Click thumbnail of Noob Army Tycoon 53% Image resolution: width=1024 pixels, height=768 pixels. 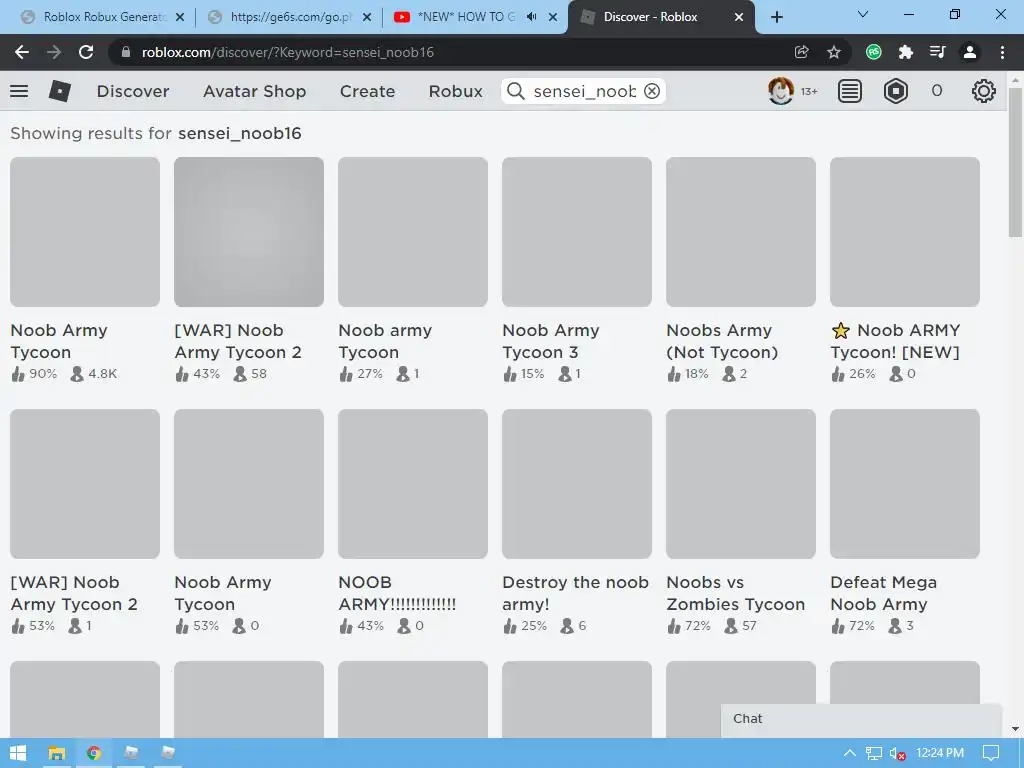[249, 484]
